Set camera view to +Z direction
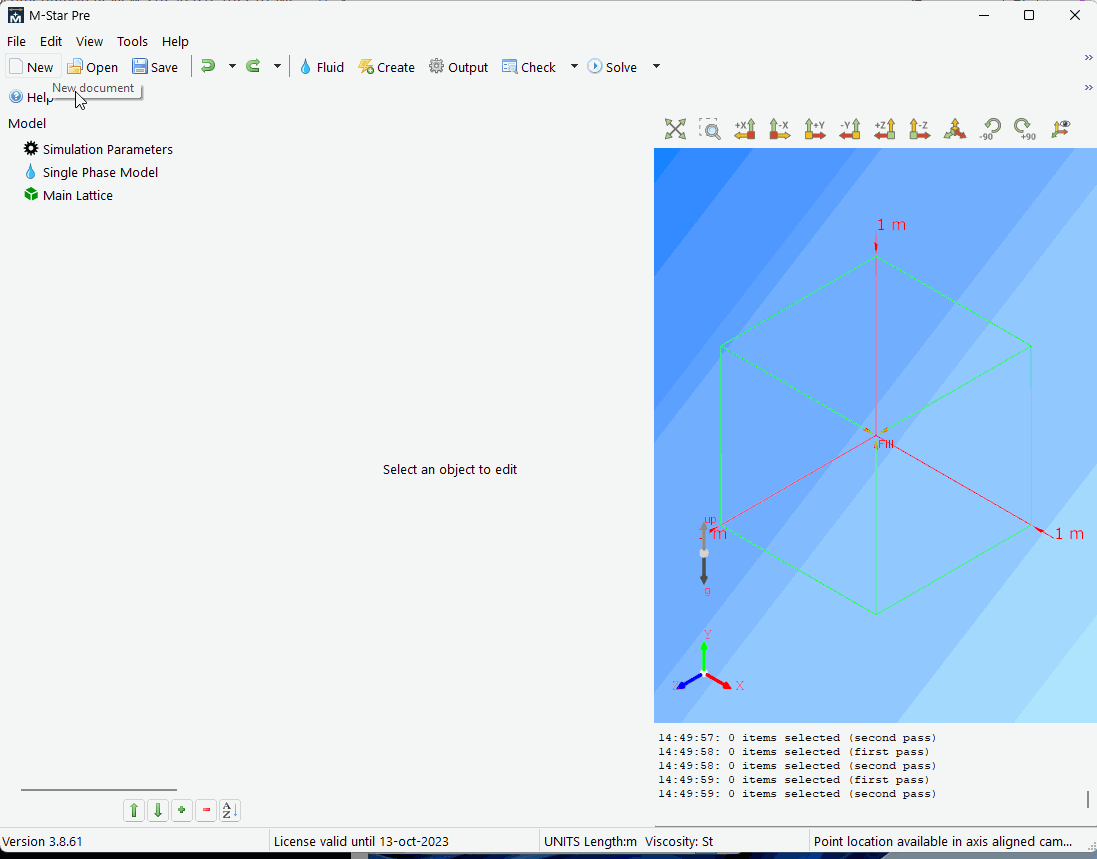Viewport: 1097px width, 859px height. [x=885, y=129]
